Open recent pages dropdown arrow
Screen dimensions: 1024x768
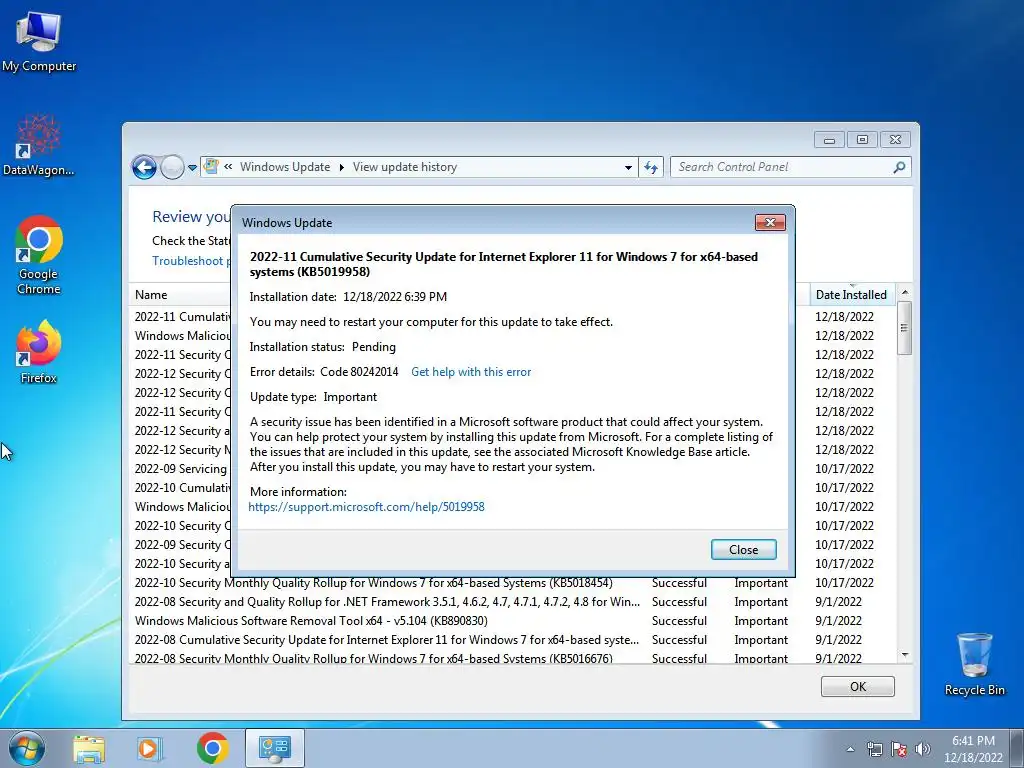193,168
